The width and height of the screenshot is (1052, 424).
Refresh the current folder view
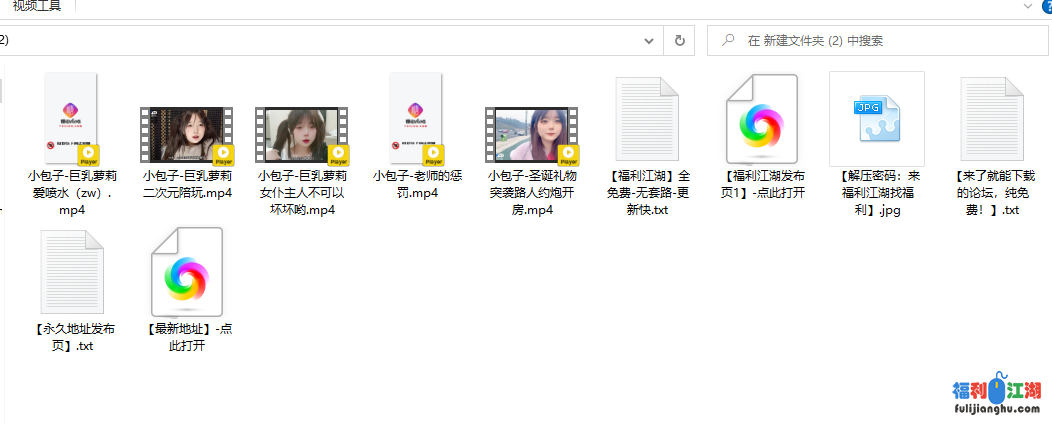680,41
